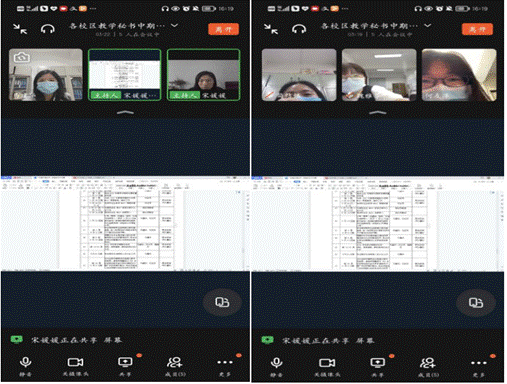Open the 更多 more menu in left screenshot
Screen dimensions: 507x384
[x=225, y=366]
